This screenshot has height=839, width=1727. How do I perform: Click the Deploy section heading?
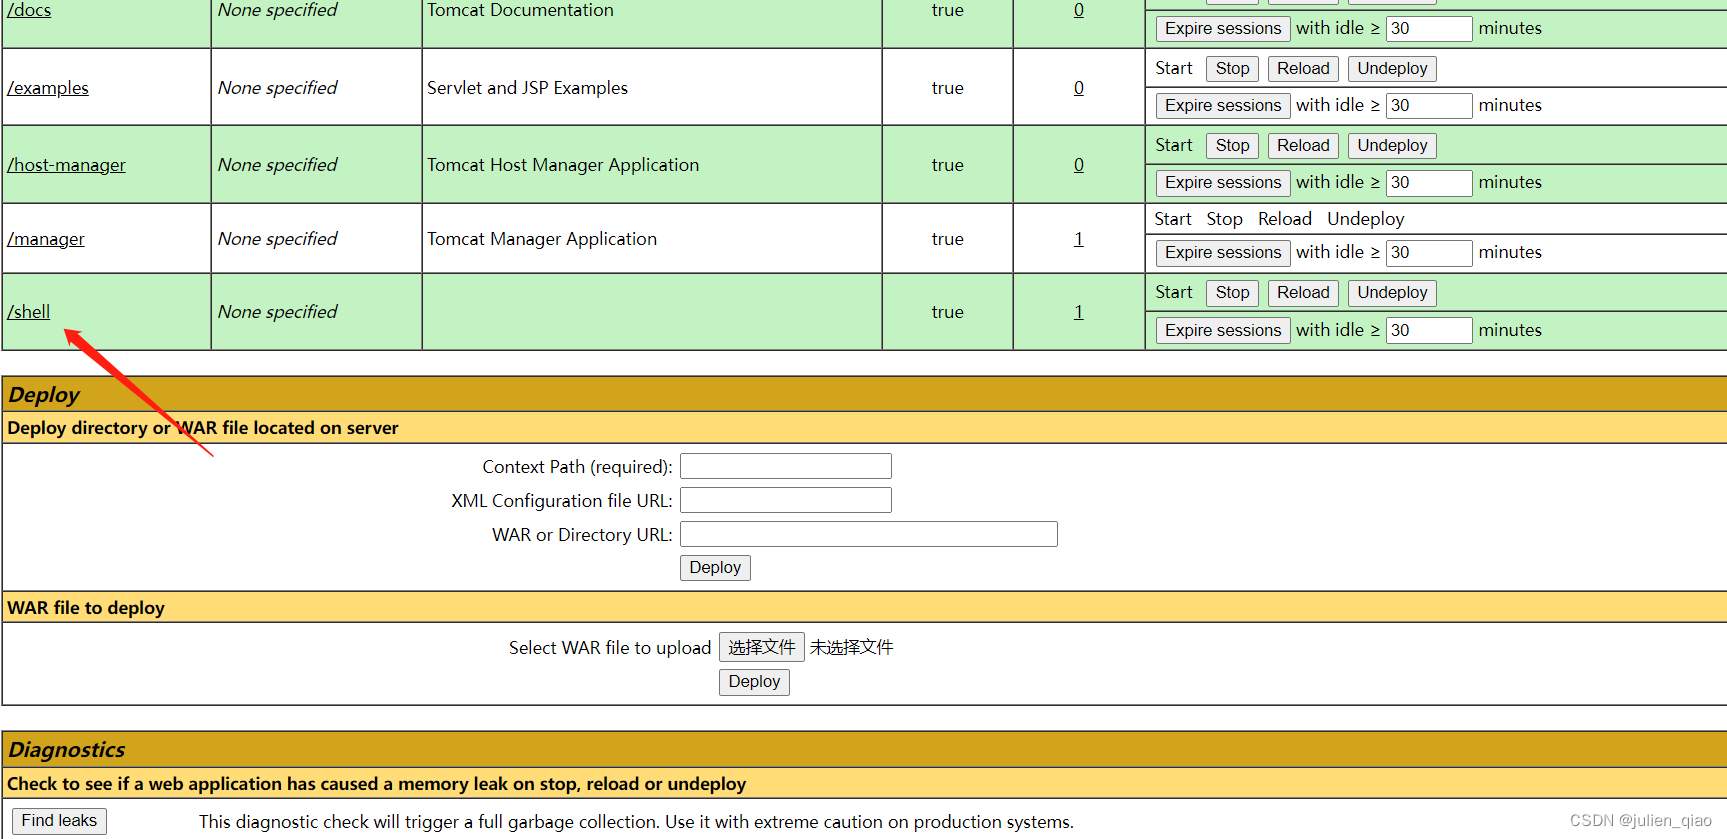pyautogui.click(x=44, y=395)
